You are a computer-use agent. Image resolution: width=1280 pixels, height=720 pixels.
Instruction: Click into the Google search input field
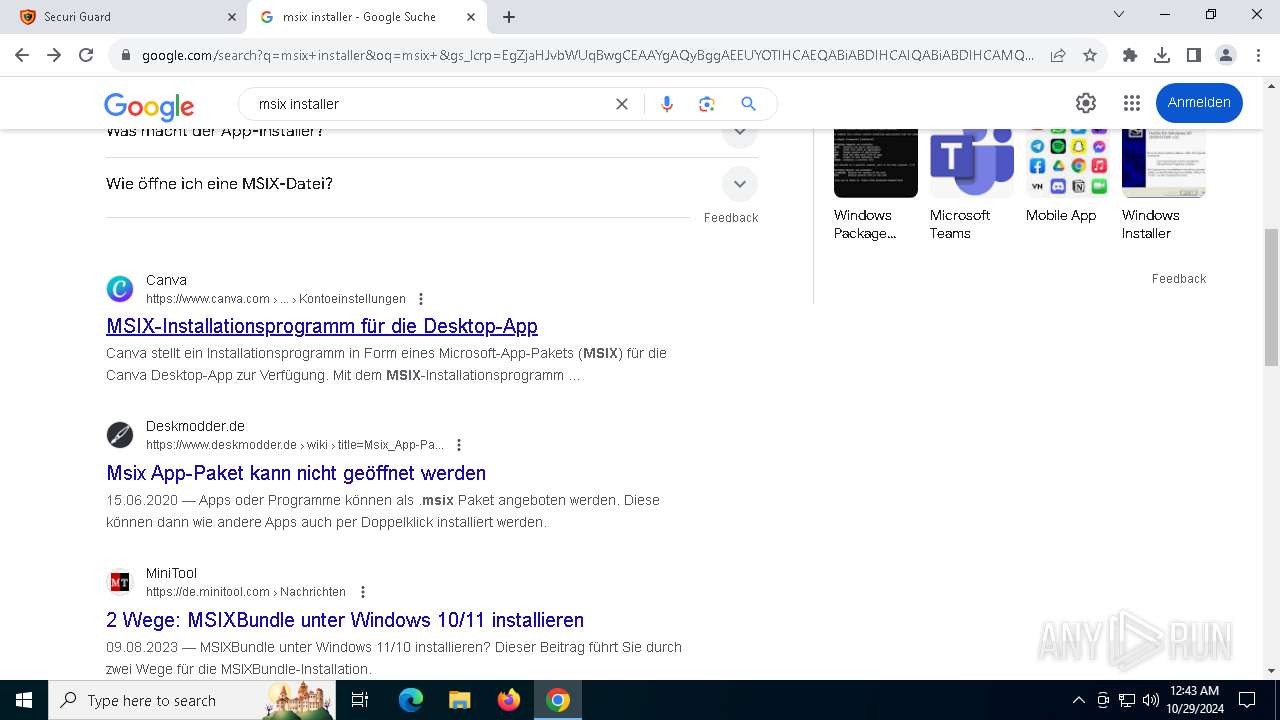pos(430,104)
